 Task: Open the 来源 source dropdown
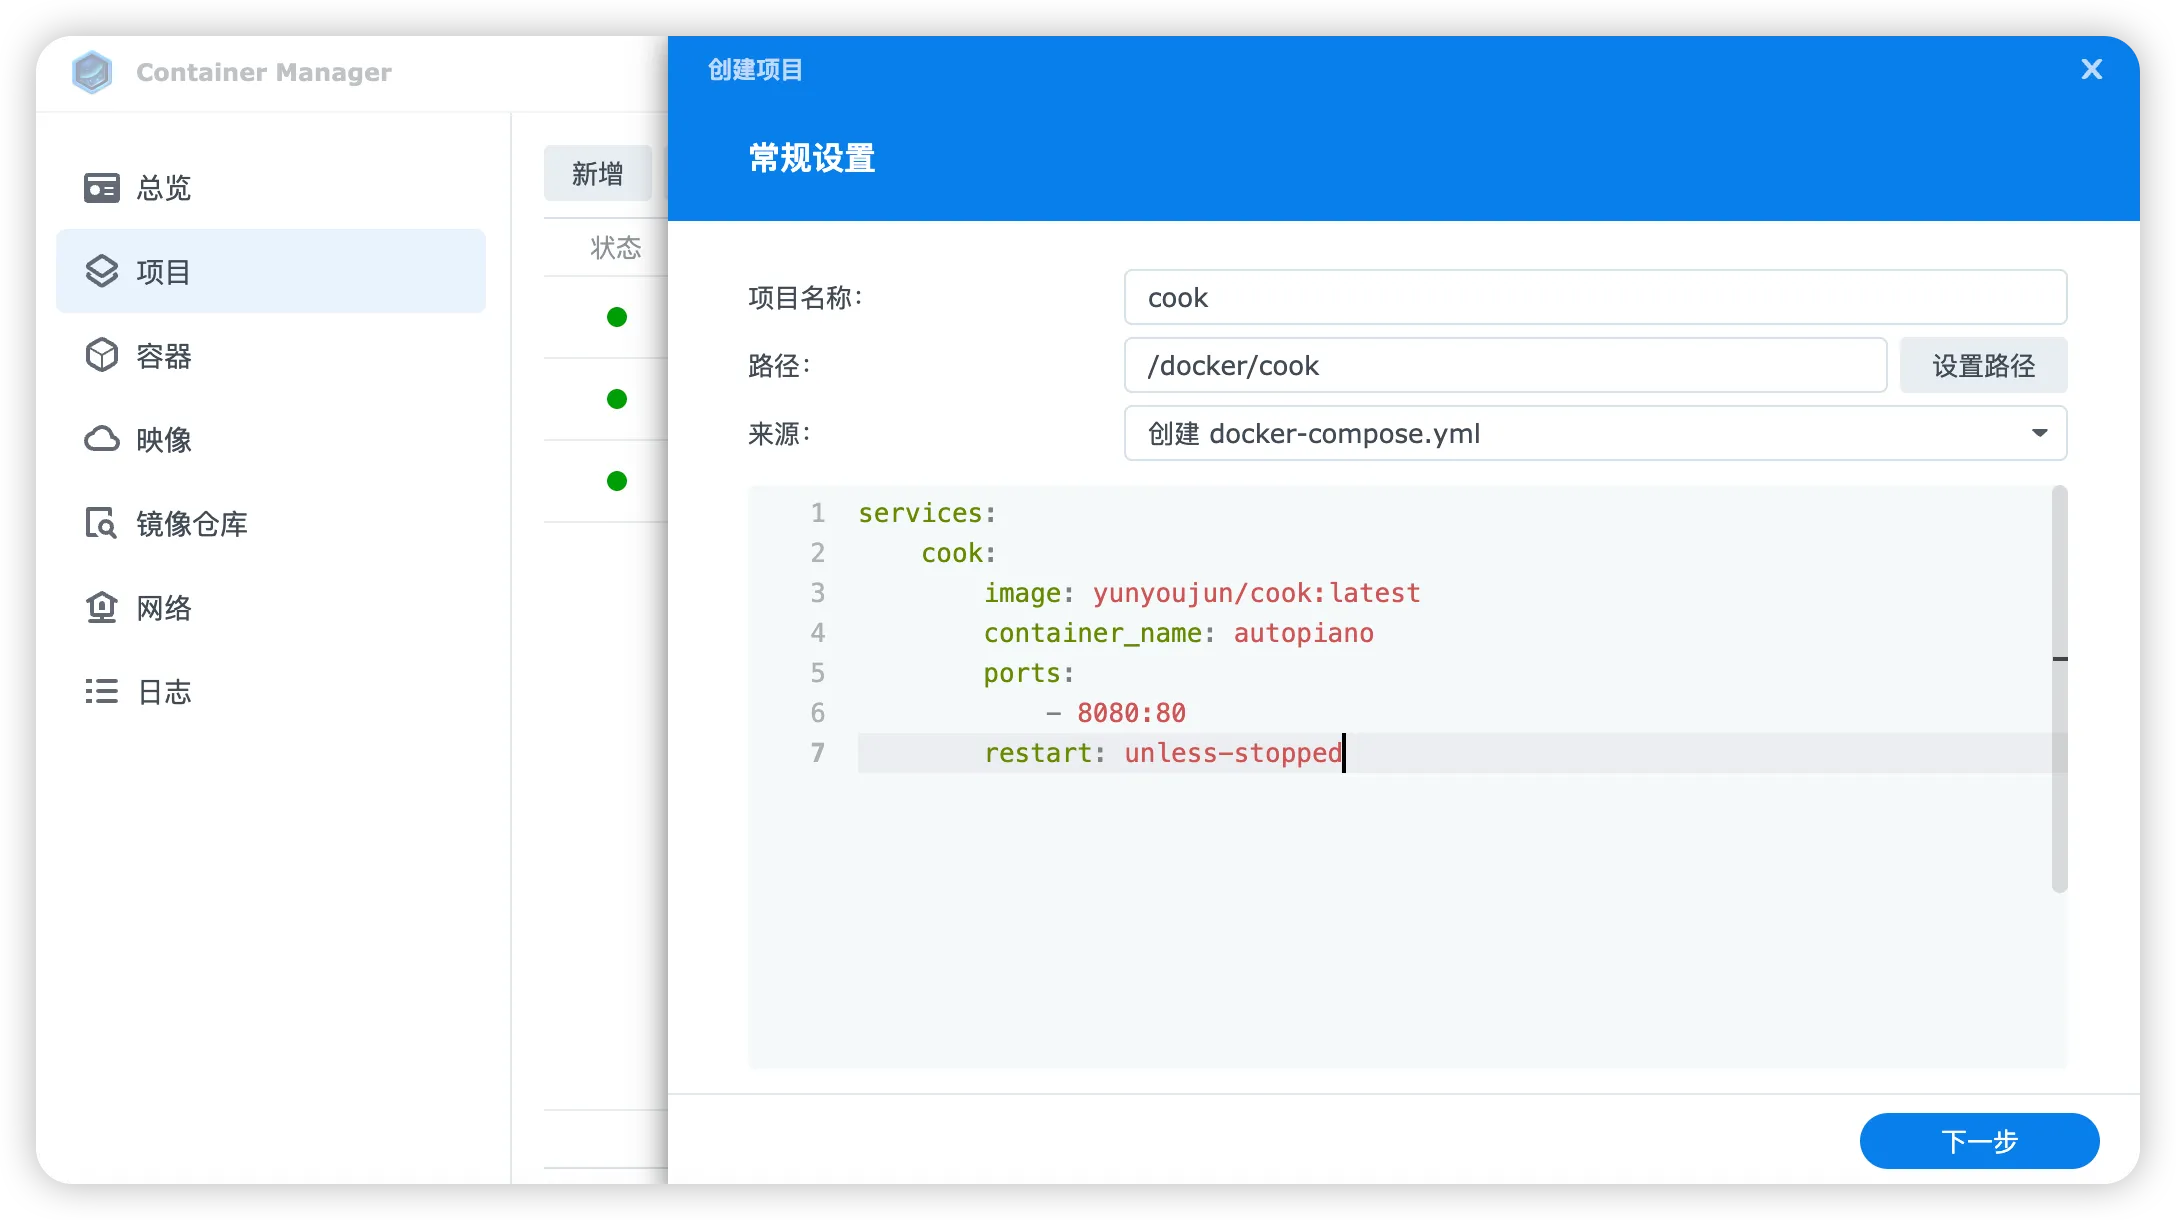[1595, 434]
